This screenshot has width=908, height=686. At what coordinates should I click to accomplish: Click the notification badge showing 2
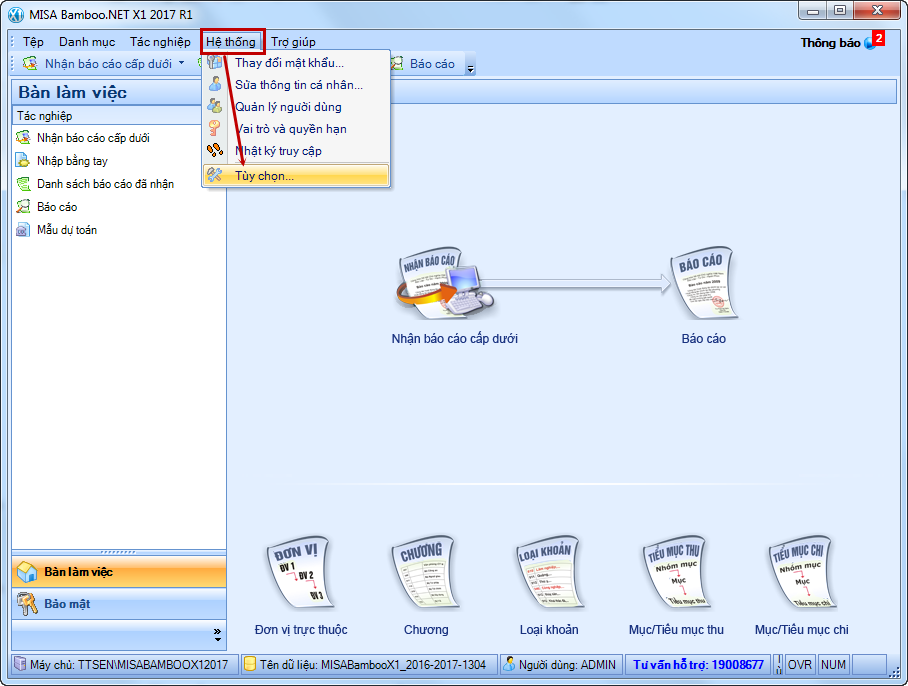tap(879, 39)
